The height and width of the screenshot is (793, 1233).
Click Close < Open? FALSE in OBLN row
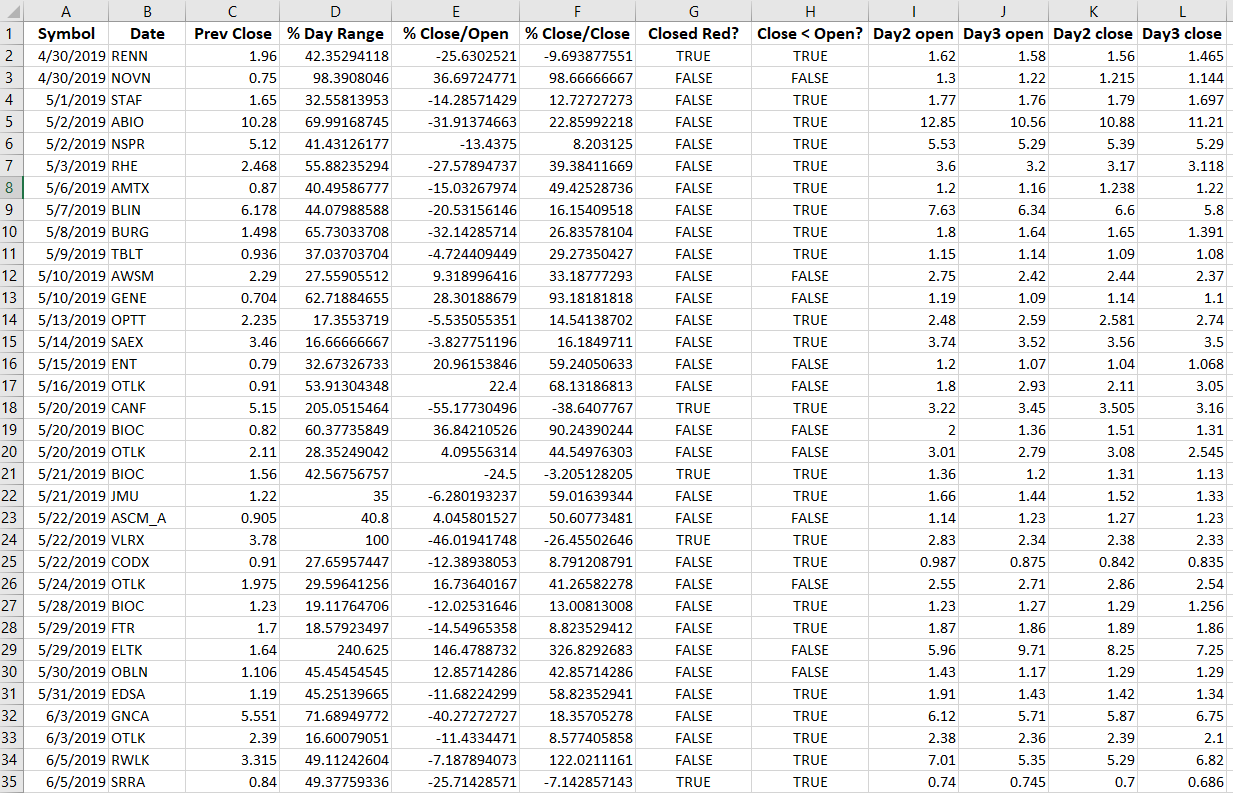pos(810,672)
